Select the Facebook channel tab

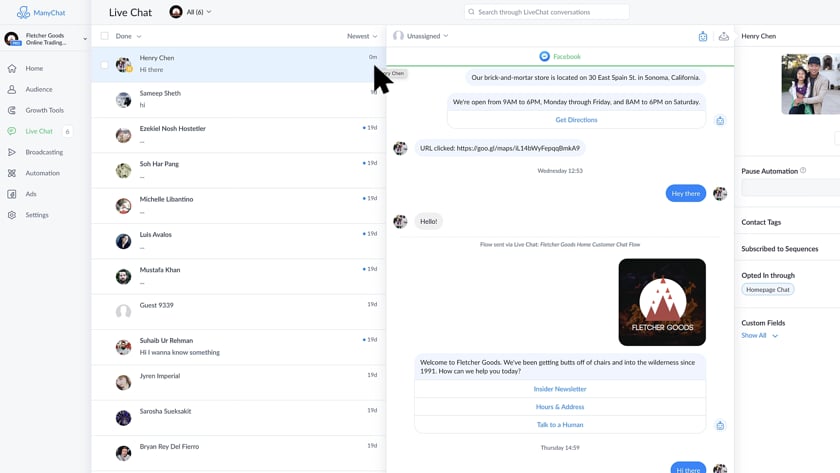coord(560,56)
